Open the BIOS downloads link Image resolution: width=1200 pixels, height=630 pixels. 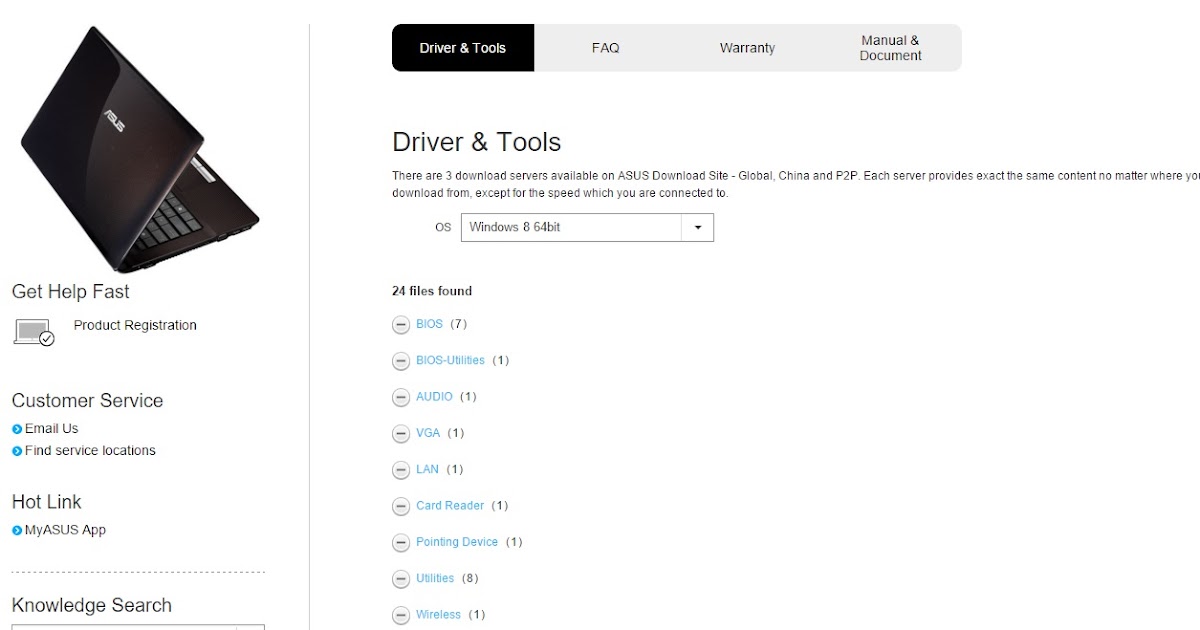pyautogui.click(x=429, y=324)
